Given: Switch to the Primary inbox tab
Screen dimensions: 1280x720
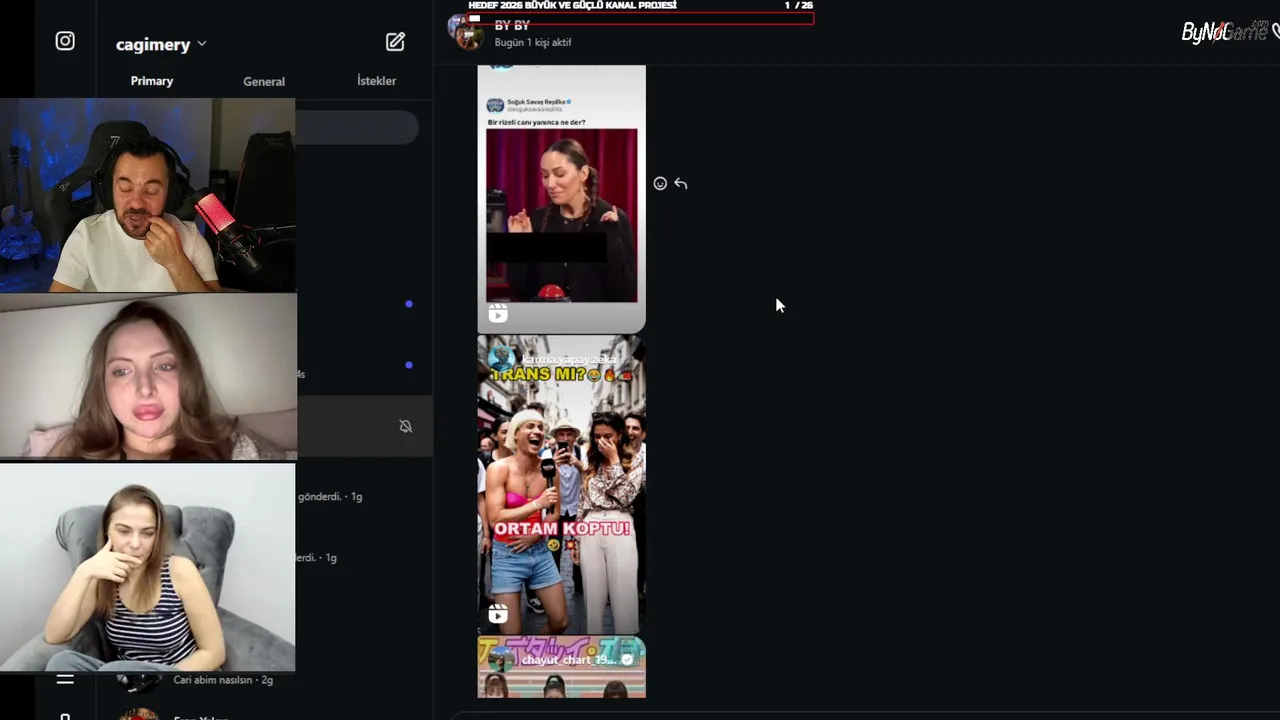Looking at the screenshot, I should [x=152, y=81].
